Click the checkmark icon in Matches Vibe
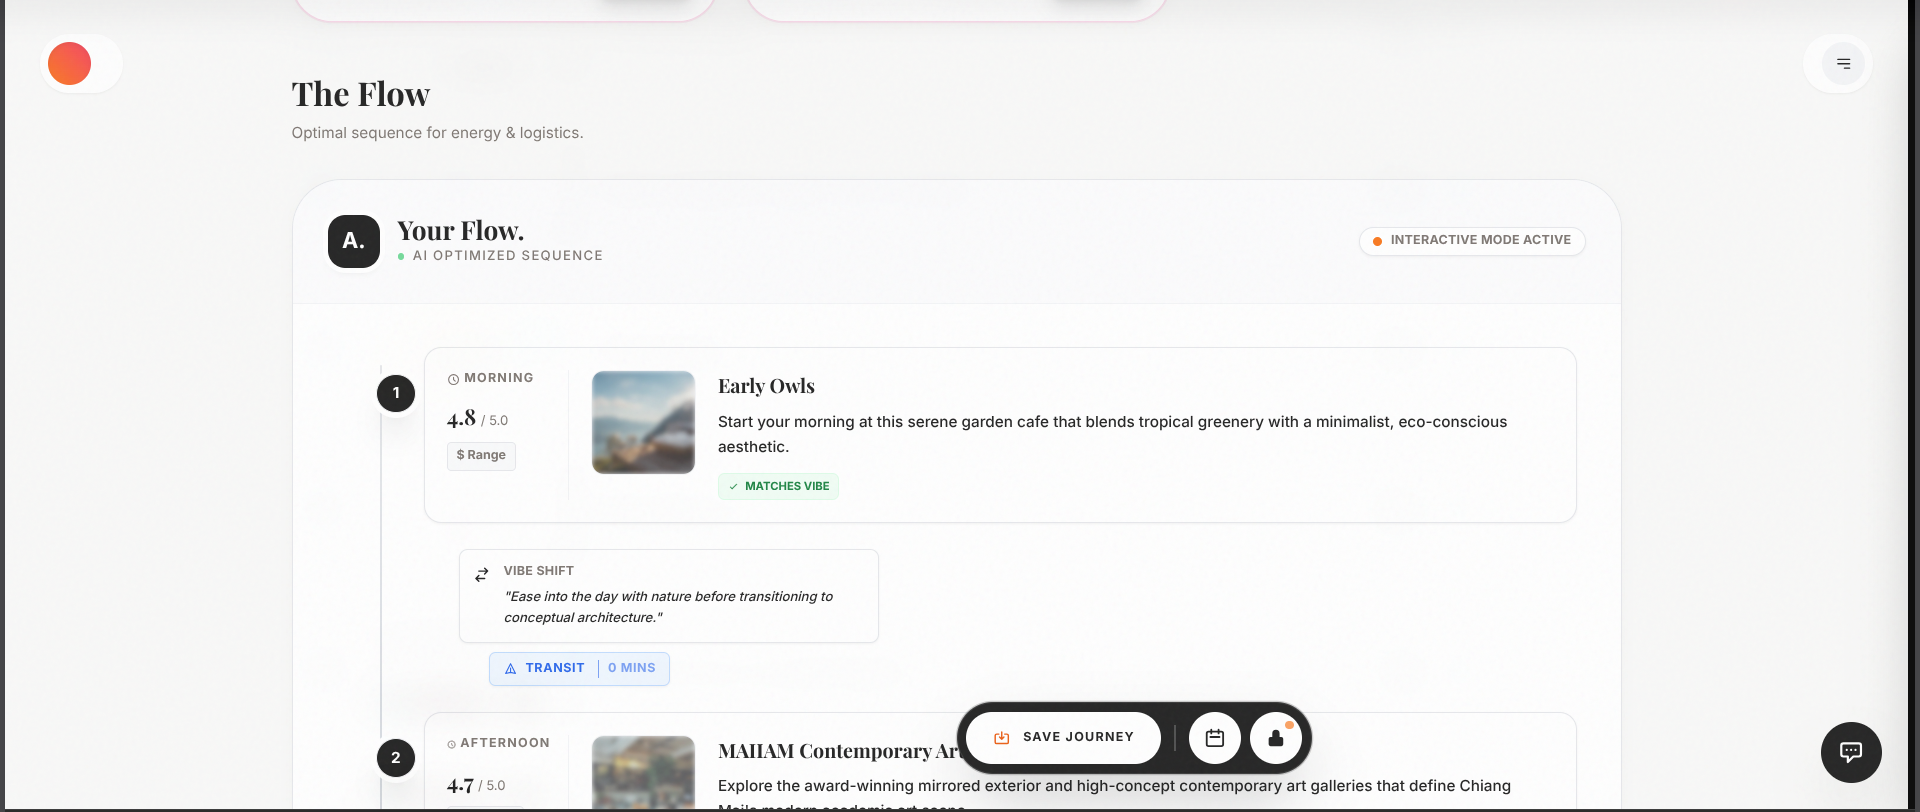Image resolution: width=1920 pixels, height=812 pixels. point(733,487)
